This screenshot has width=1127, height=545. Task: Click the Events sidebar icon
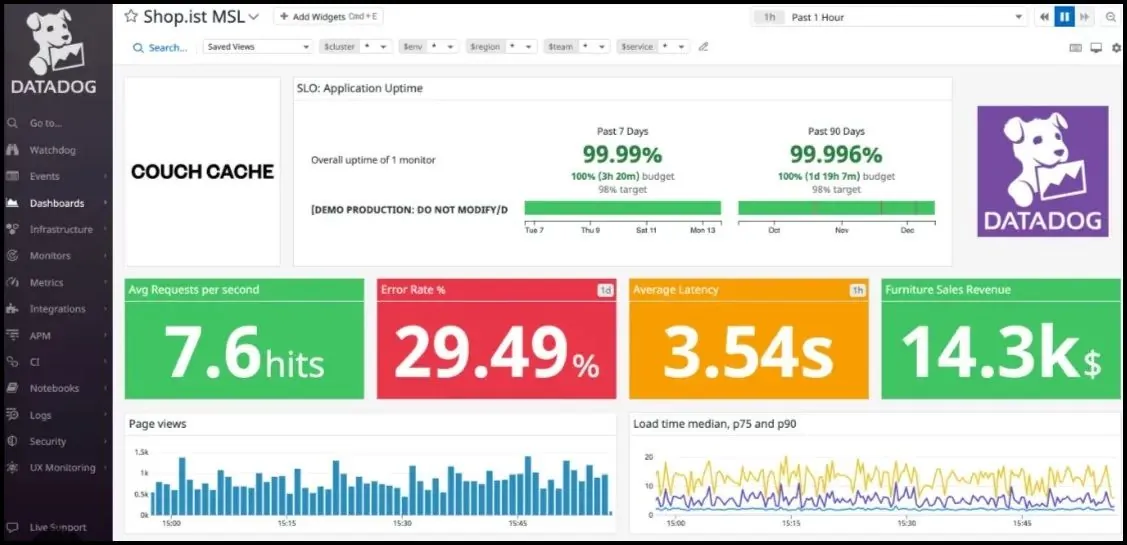tap(12, 176)
